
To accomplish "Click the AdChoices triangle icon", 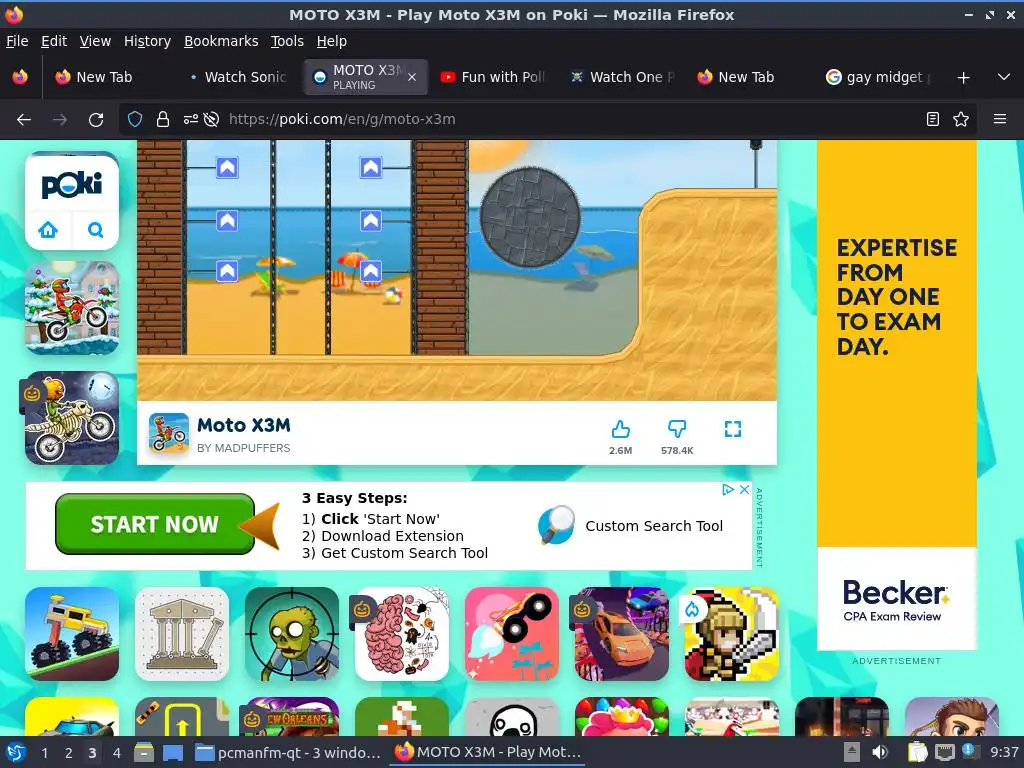I will click(728, 490).
